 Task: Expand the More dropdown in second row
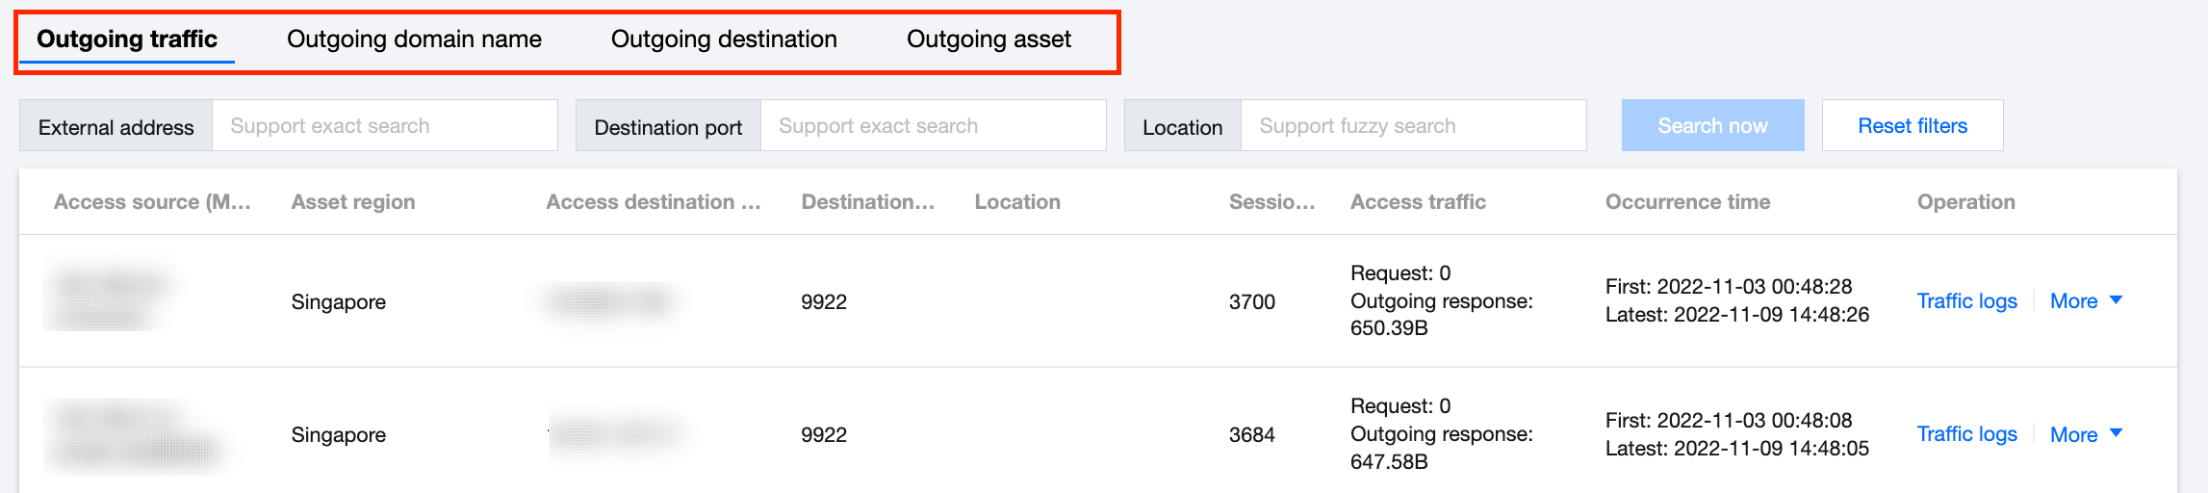point(2074,434)
